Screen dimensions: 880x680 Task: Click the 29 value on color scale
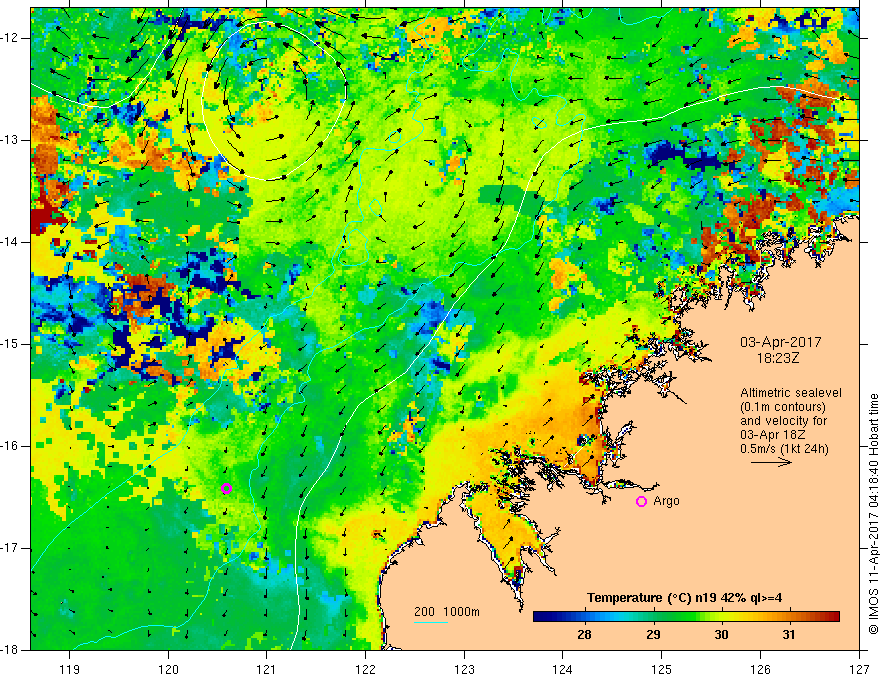pos(653,635)
